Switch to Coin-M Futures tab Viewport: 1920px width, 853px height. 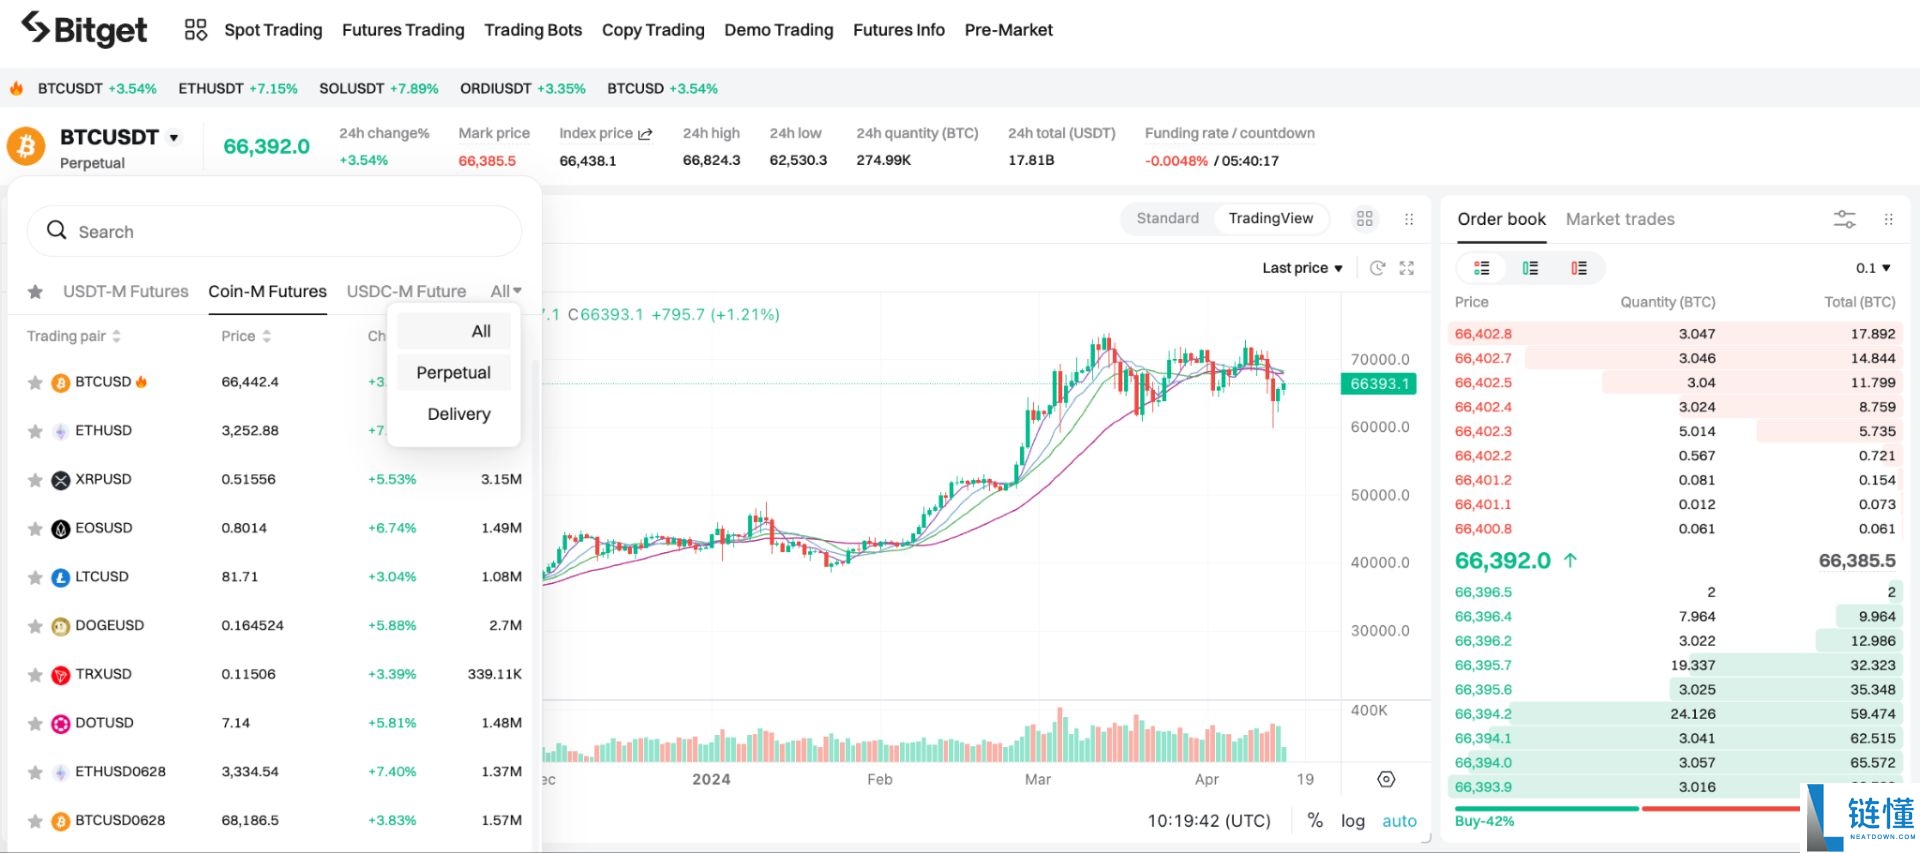point(267,291)
